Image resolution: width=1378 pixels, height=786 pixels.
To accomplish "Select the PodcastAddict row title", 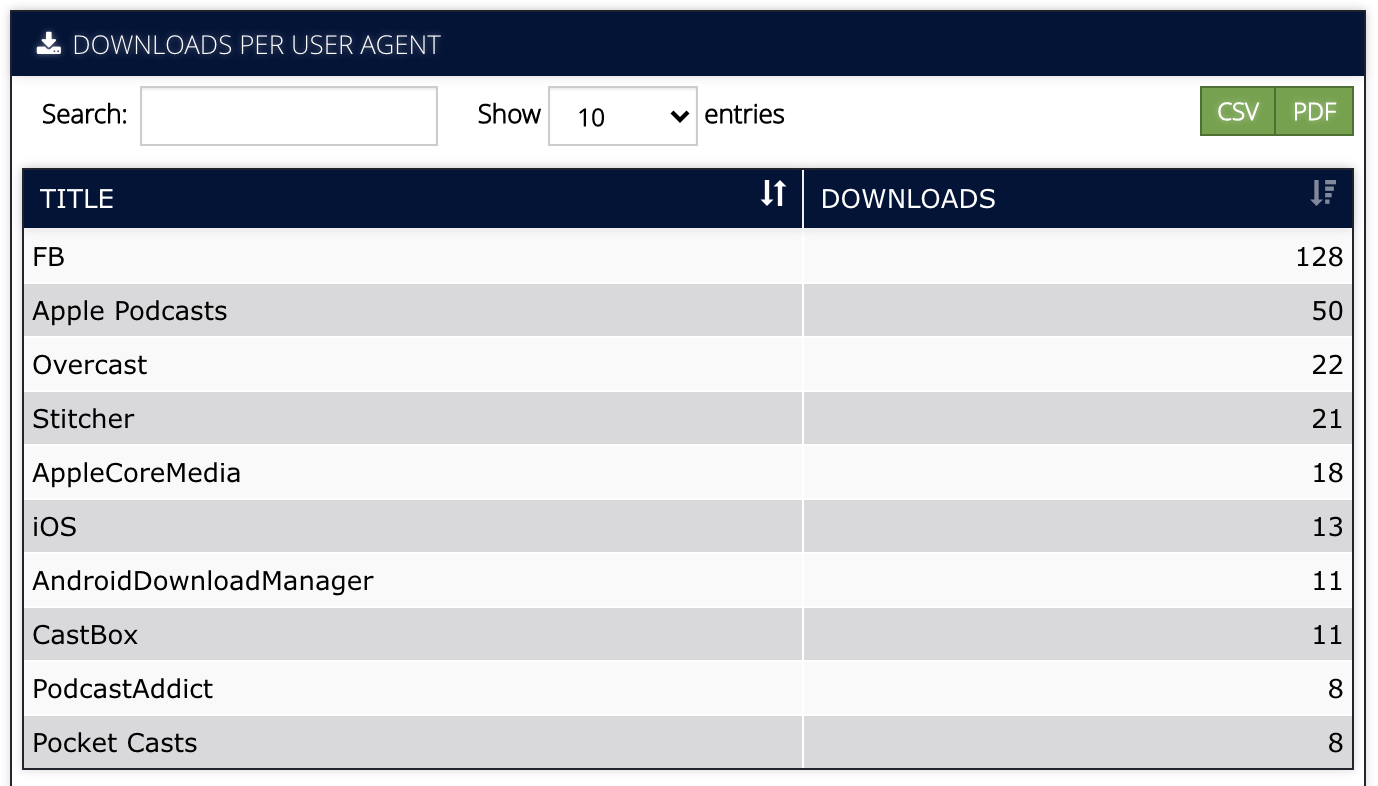I will pos(123,689).
